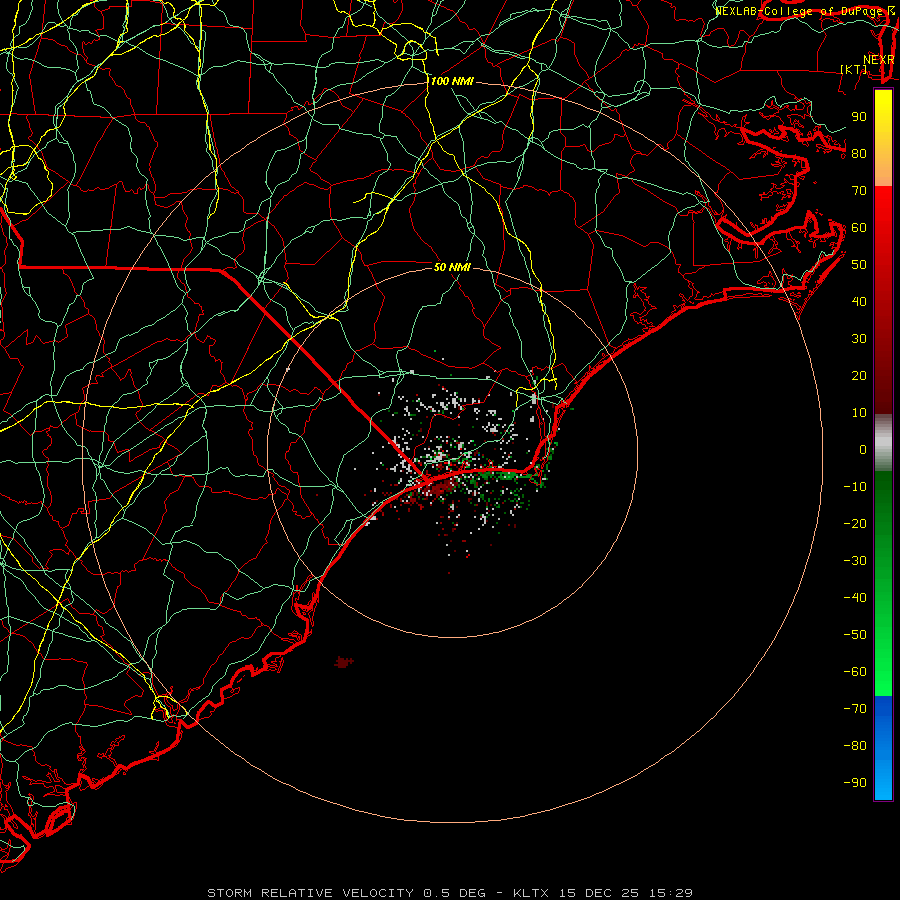Click the 80 value on the velocity scale
The image size is (900, 900).
point(859,153)
